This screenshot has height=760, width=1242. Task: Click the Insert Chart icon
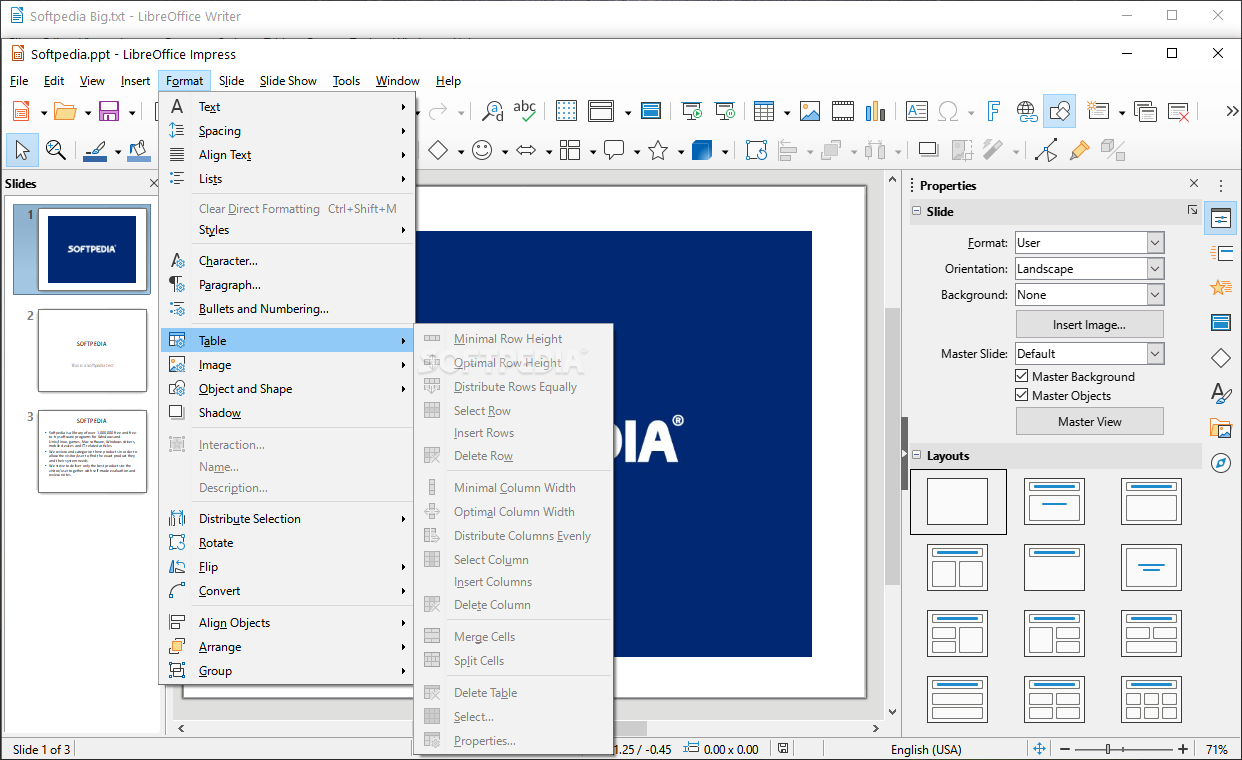[x=876, y=111]
